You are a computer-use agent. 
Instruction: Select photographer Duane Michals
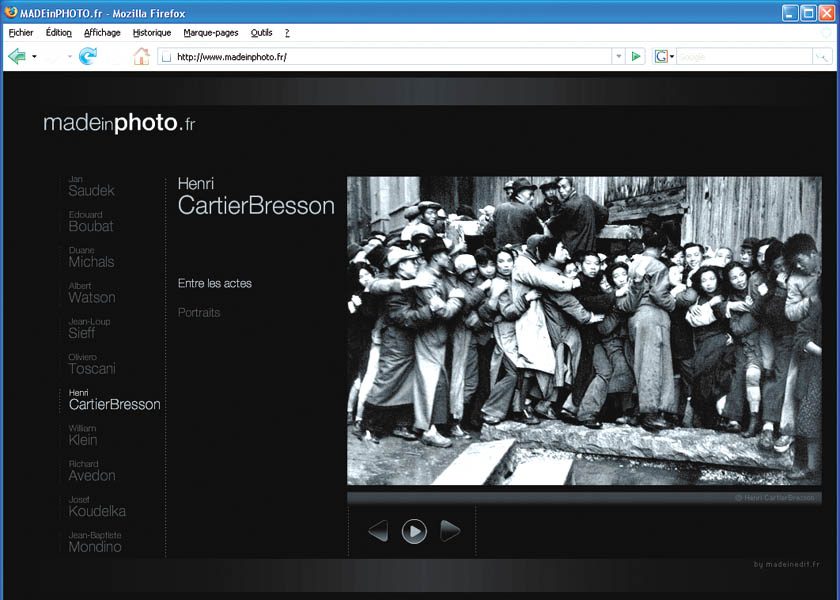(x=91, y=258)
